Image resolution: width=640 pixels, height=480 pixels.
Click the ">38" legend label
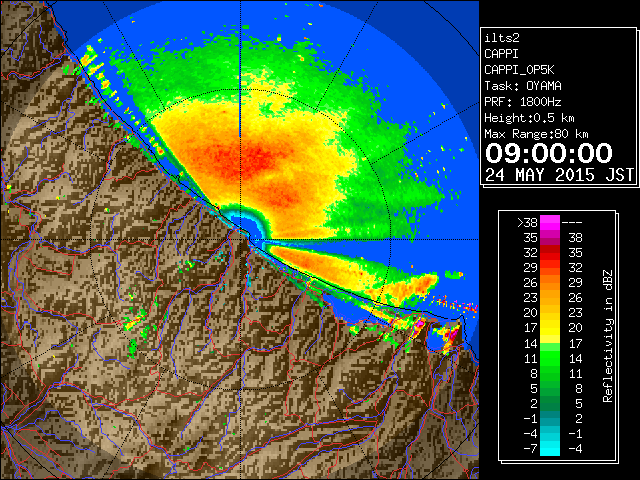pos(527,222)
